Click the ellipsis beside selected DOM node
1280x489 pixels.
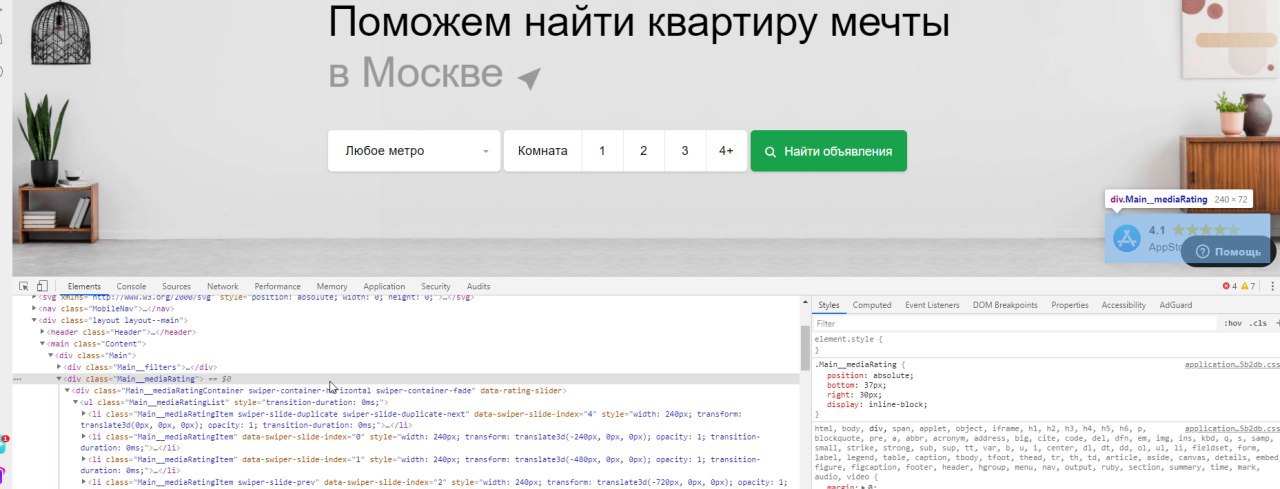tap(17, 380)
